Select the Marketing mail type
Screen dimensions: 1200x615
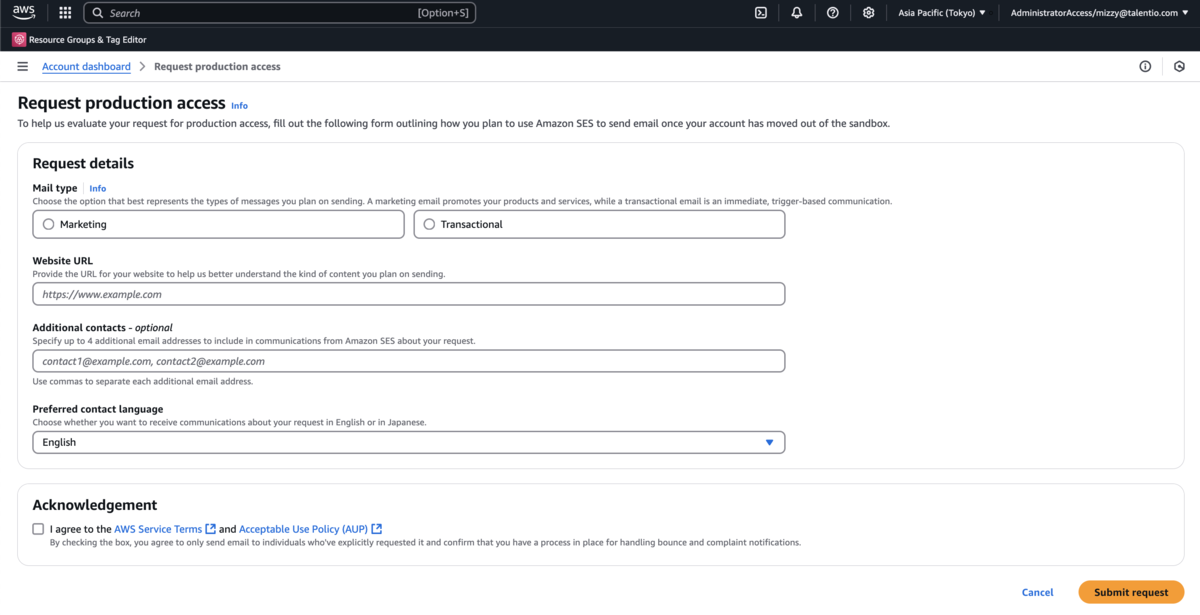(x=48, y=224)
